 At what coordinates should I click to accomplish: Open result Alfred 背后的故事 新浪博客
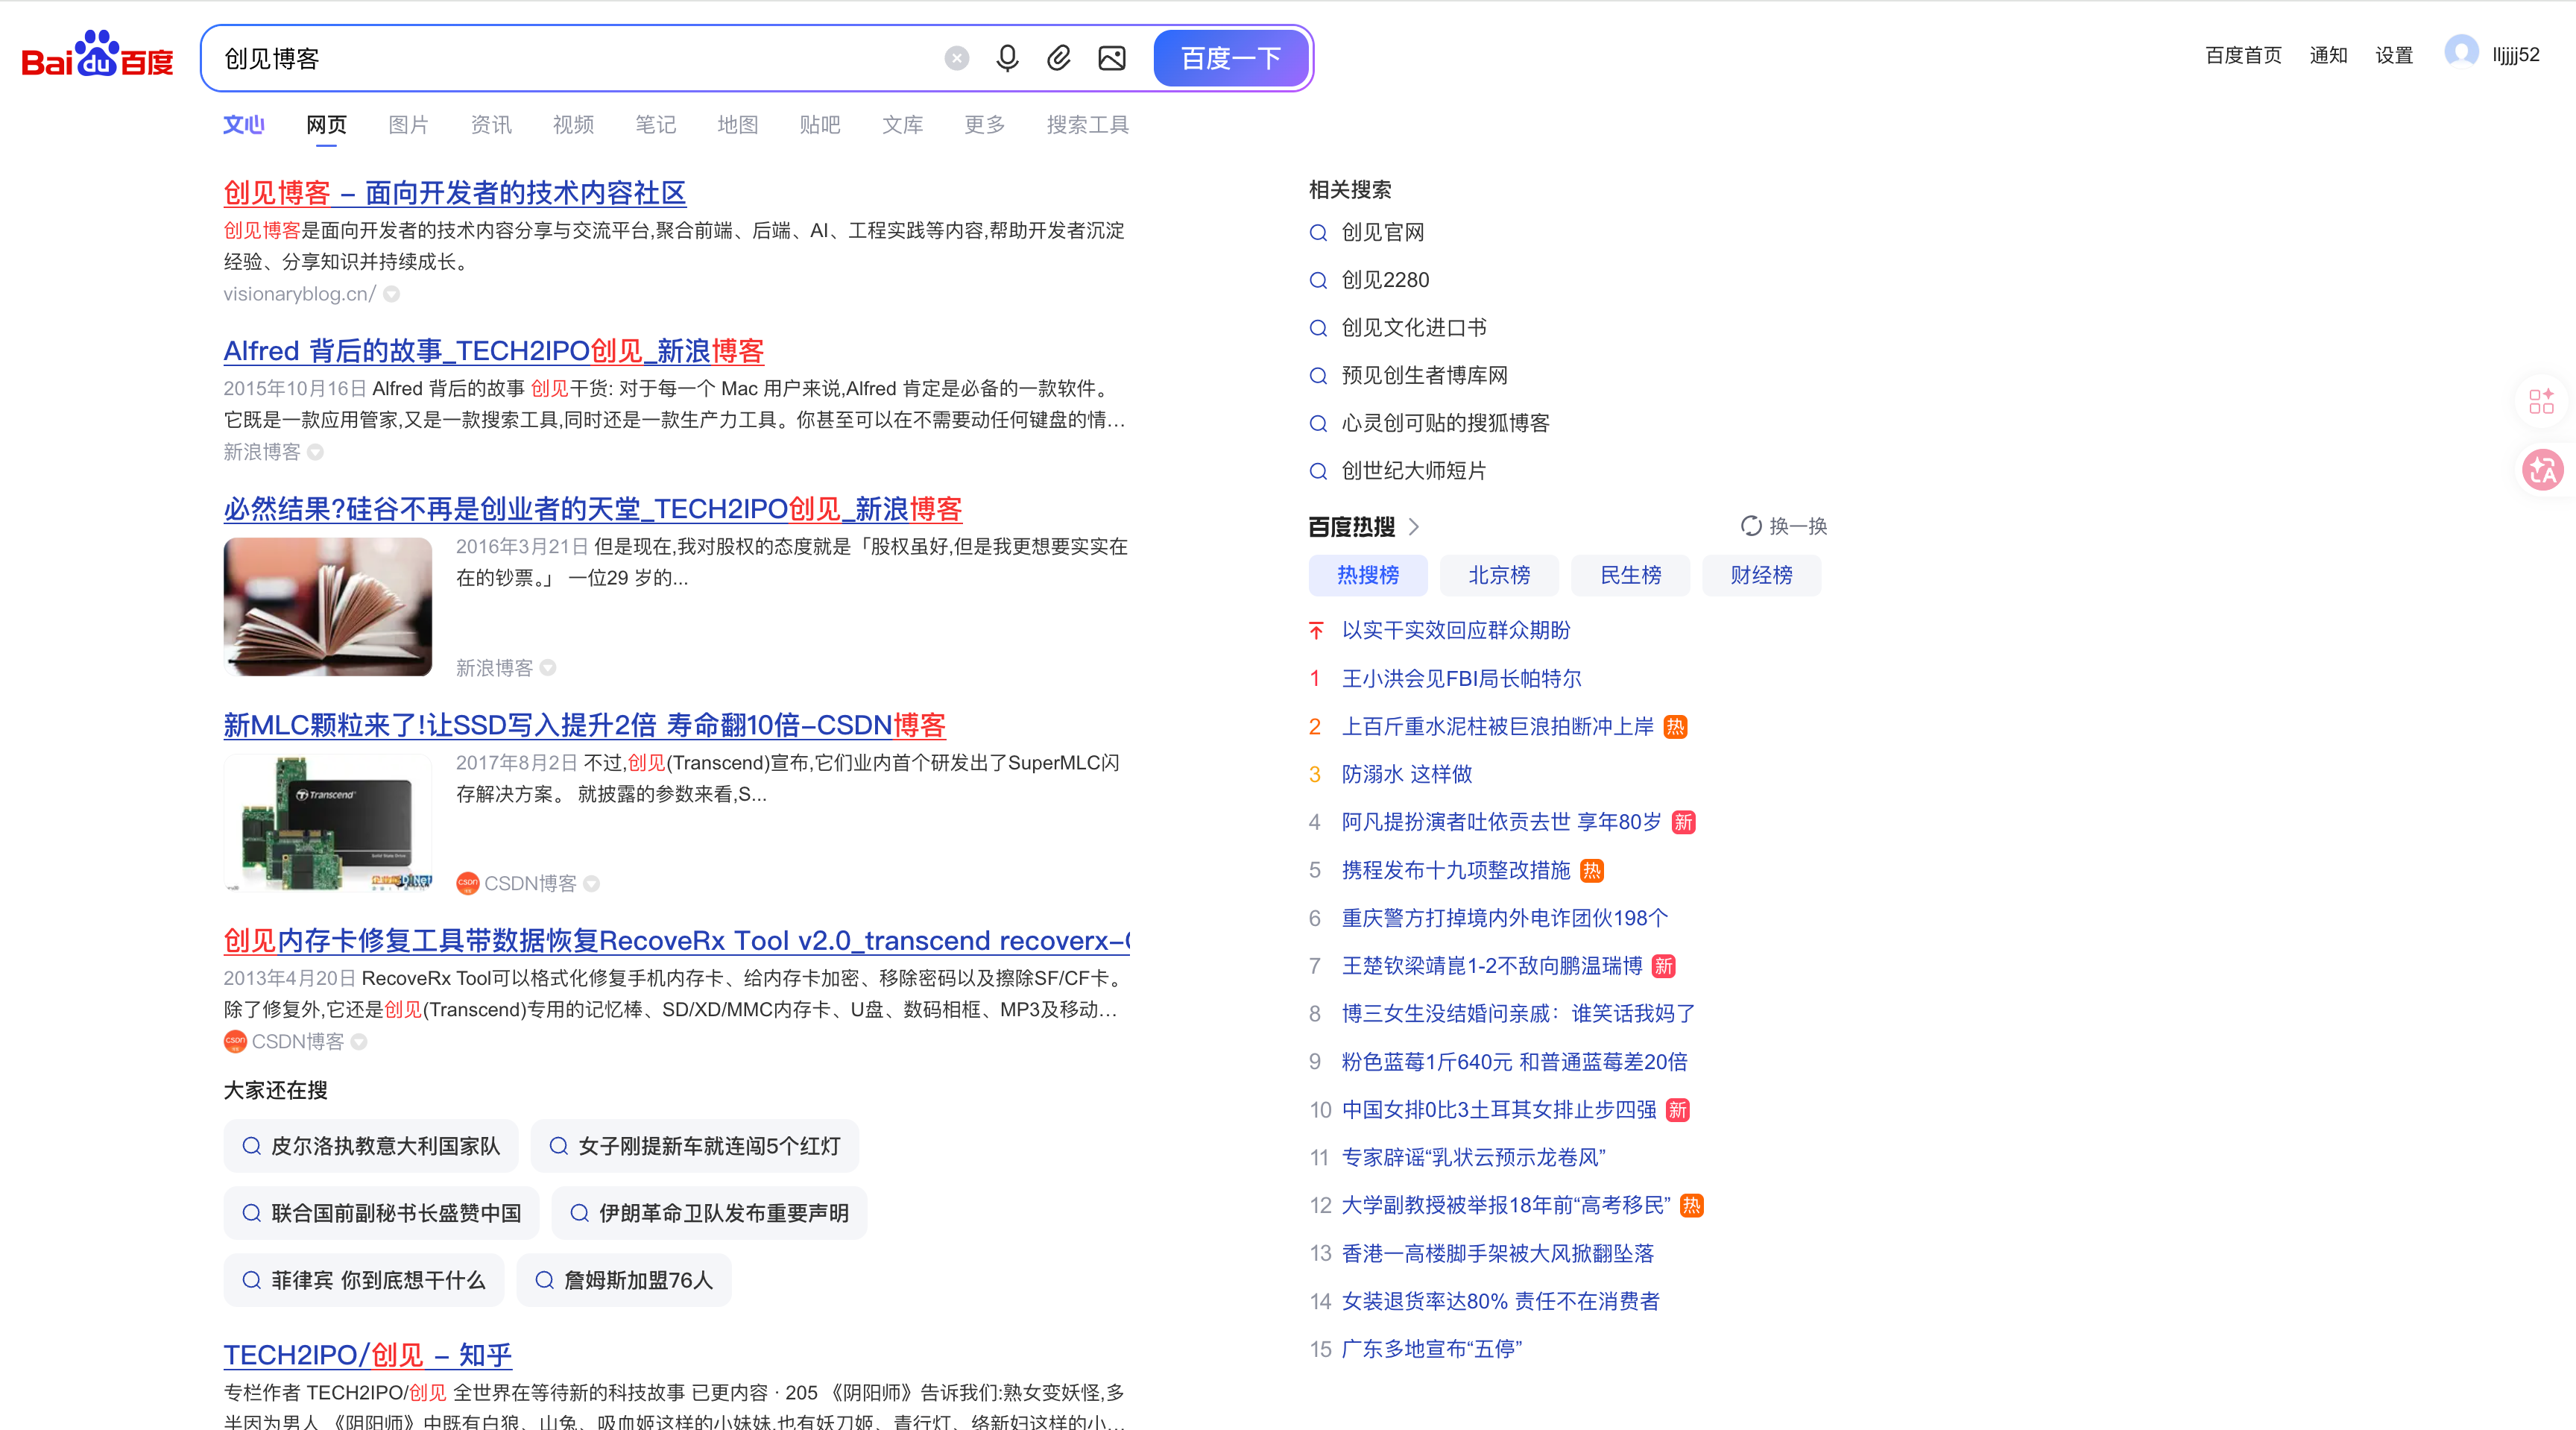494,351
